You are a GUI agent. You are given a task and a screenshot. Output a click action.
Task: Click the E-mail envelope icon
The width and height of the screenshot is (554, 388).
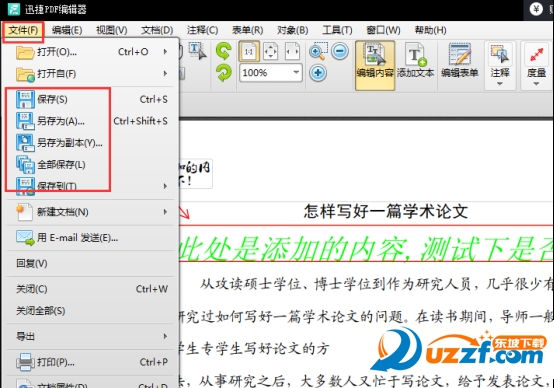pos(25,237)
